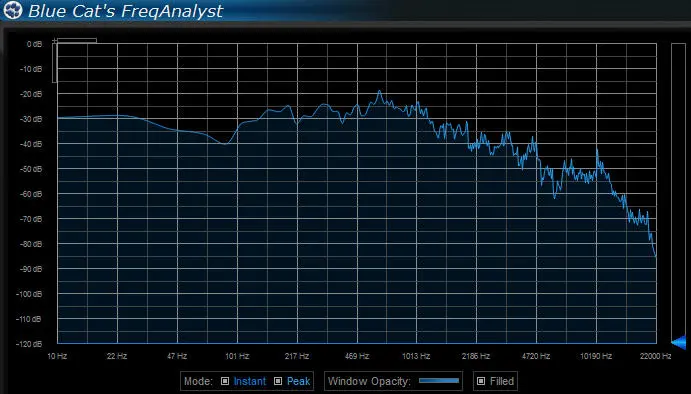This screenshot has height=394, width=691.
Task: Click the "217 Hz" frequency label
Action: click(x=297, y=356)
